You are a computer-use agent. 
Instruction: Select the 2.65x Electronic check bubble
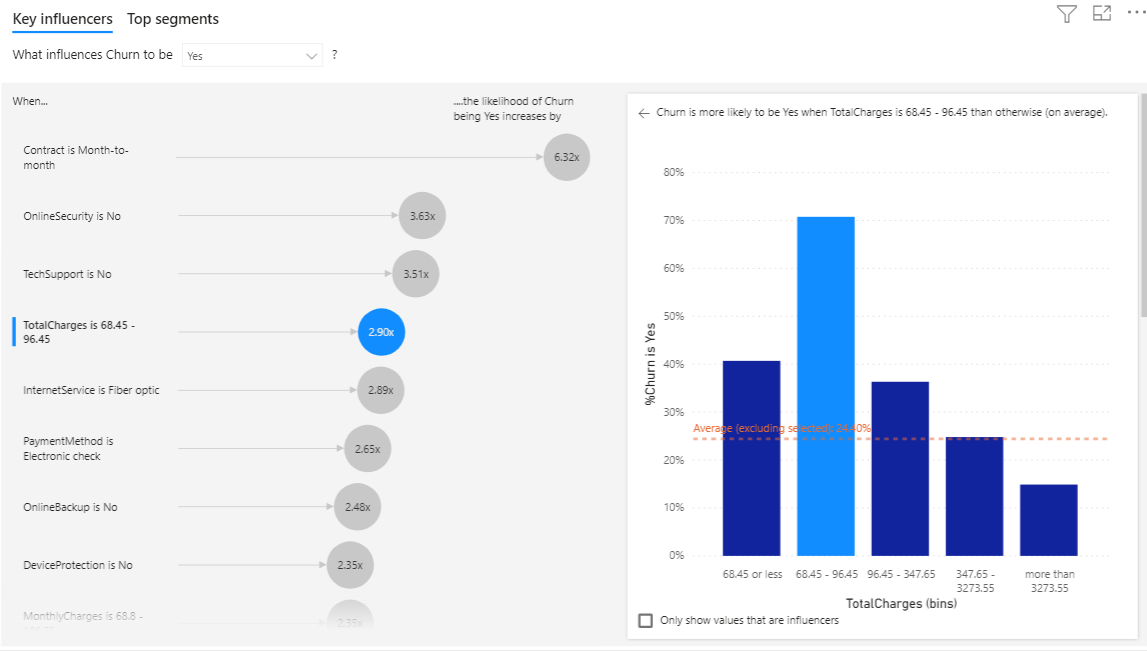(367, 449)
